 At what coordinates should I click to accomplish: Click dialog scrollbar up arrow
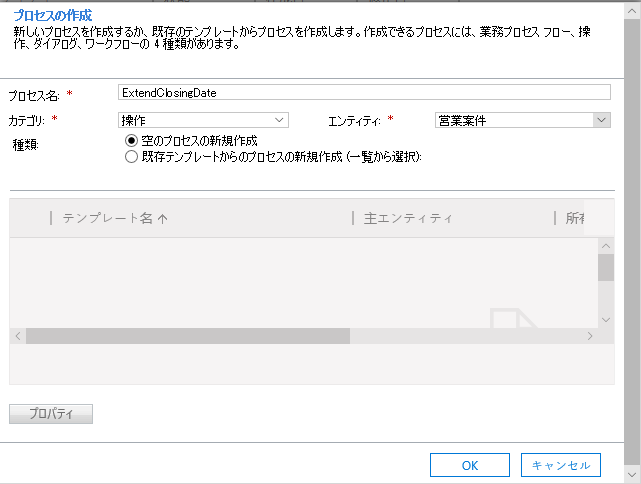point(632,11)
